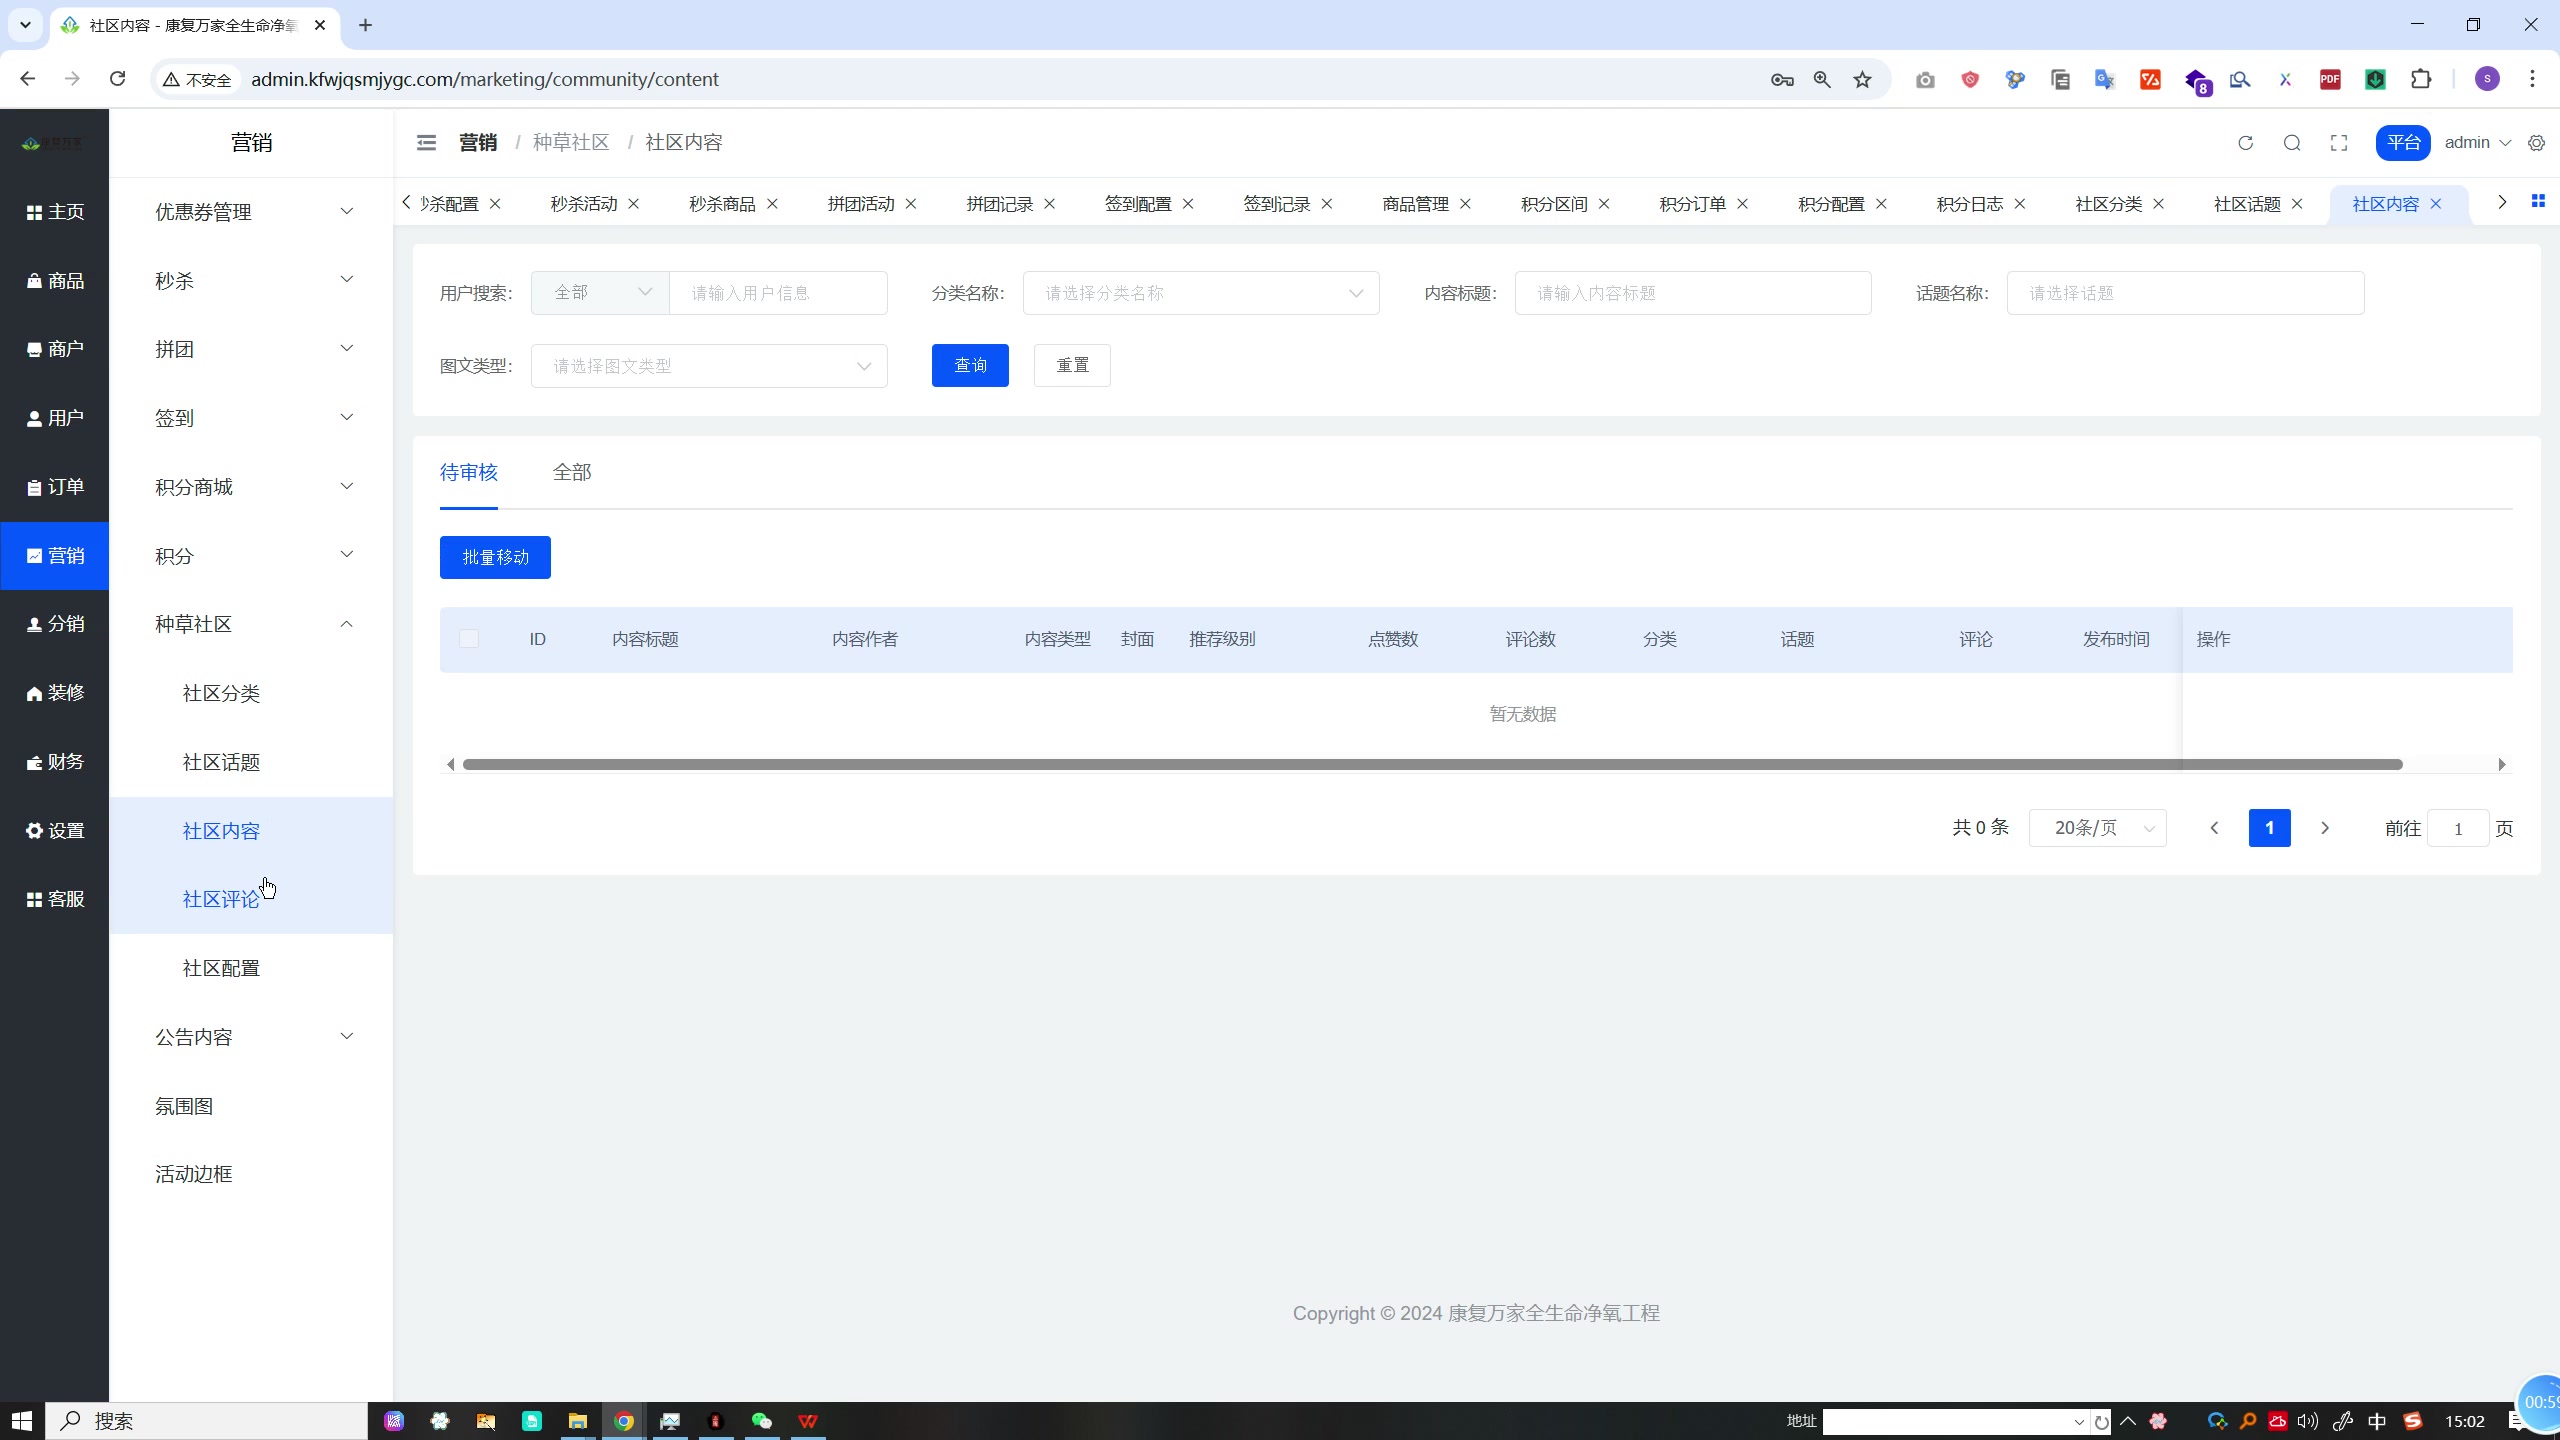Switch to the 社区话题 page tab
The width and height of the screenshot is (2560, 1440).
click(2247, 204)
